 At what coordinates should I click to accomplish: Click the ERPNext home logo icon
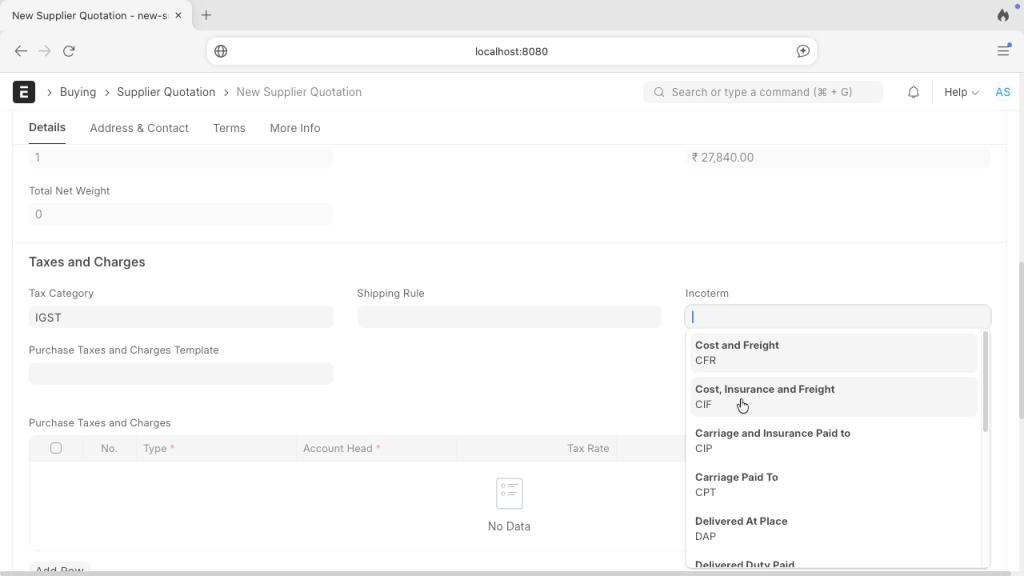coord(24,92)
